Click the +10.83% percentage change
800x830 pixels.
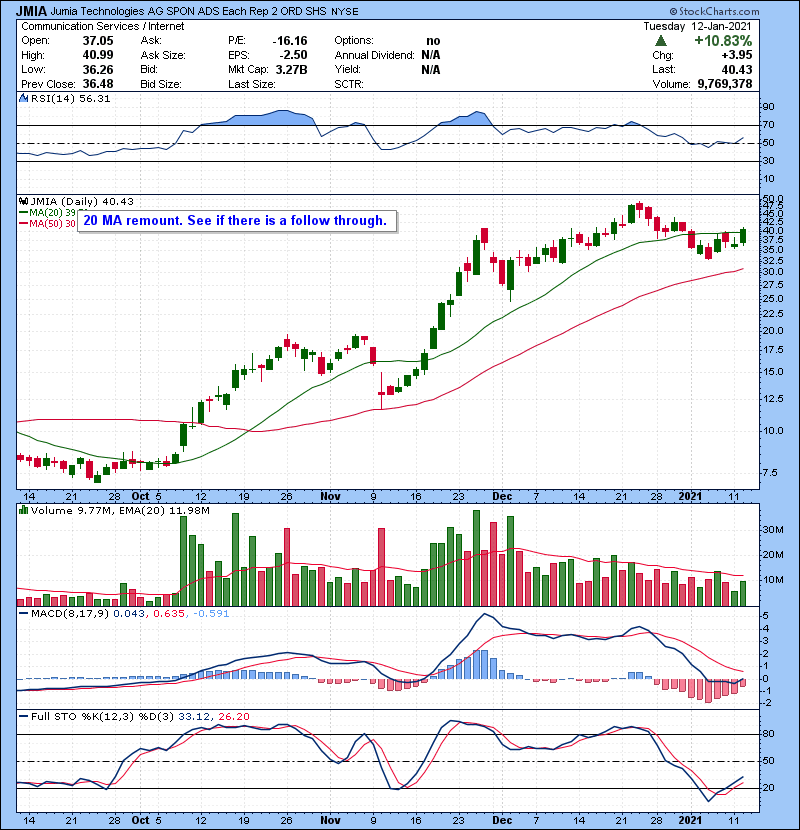pyautogui.click(x=723, y=41)
